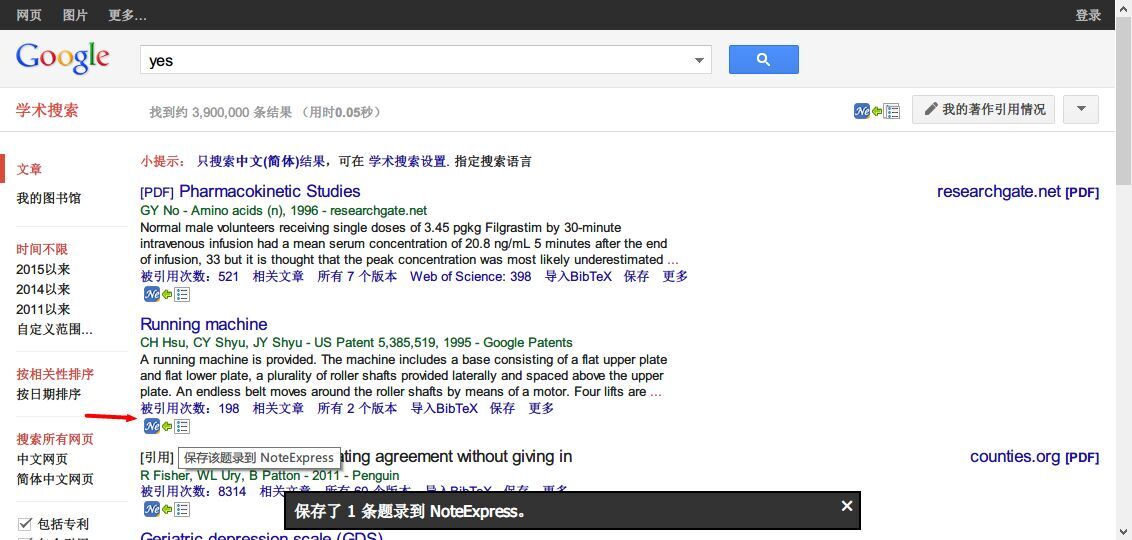Image resolution: width=1132 pixels, height=540 pixels.
Task: Click the 我的著作引用情况 button
Action: pos(983,110)
